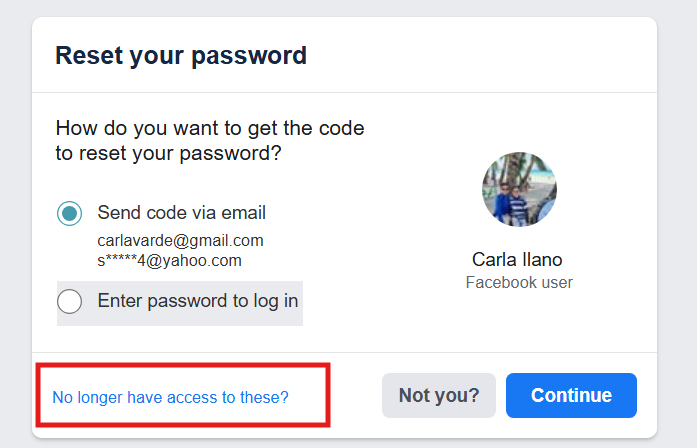Click the carlavarde@gmail.com email address

point(180,240)
